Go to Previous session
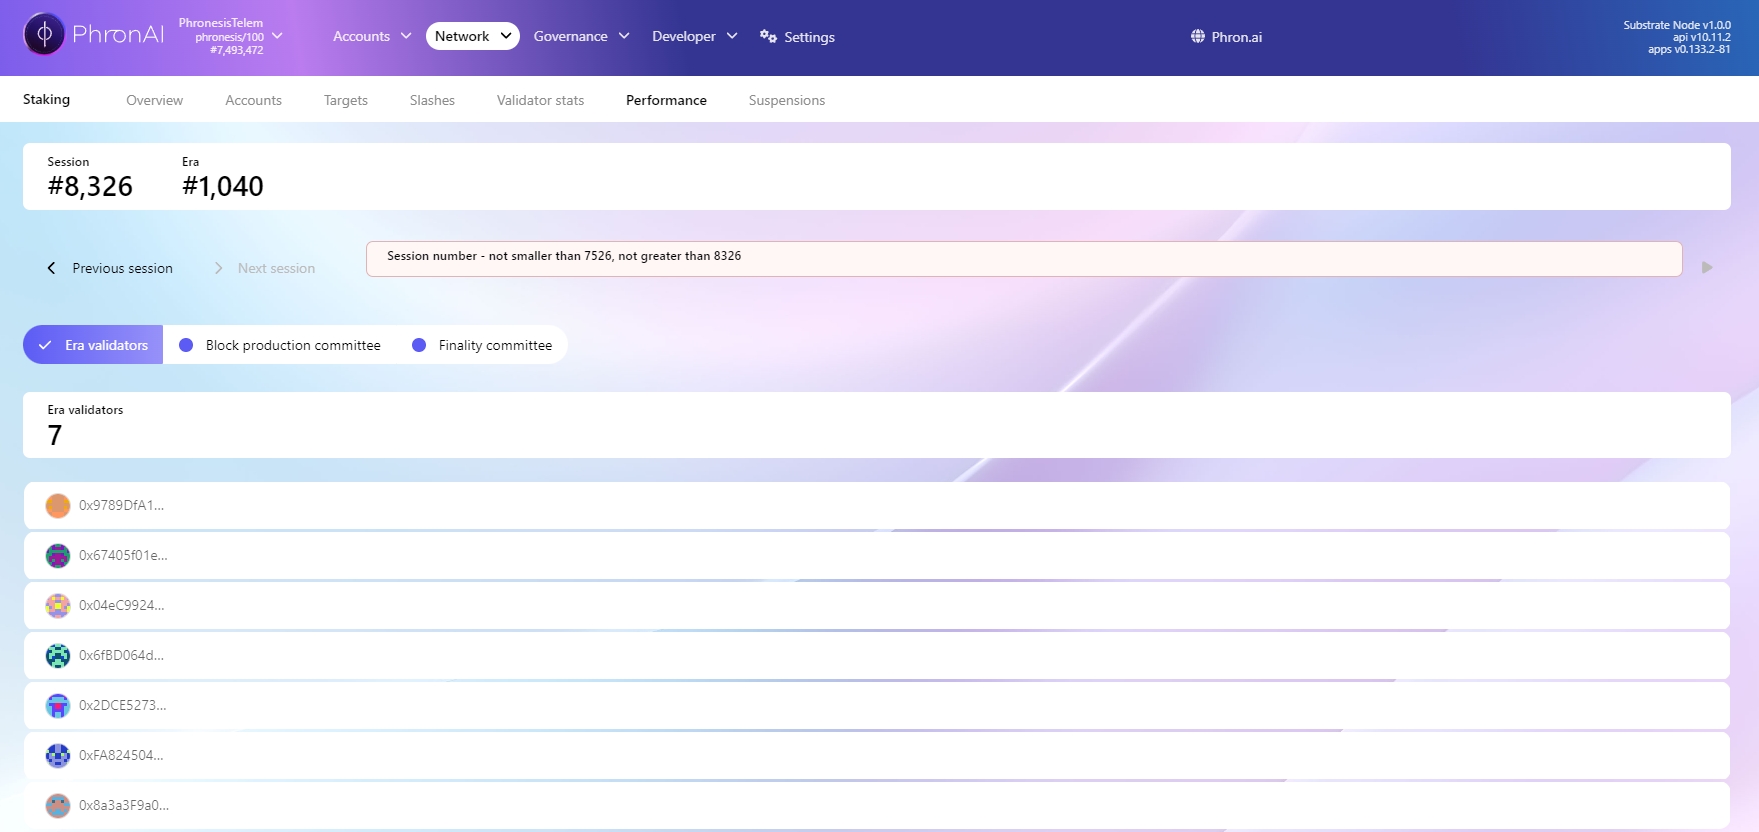This screenshot has height=832, width=1759. tap(110, 268)
